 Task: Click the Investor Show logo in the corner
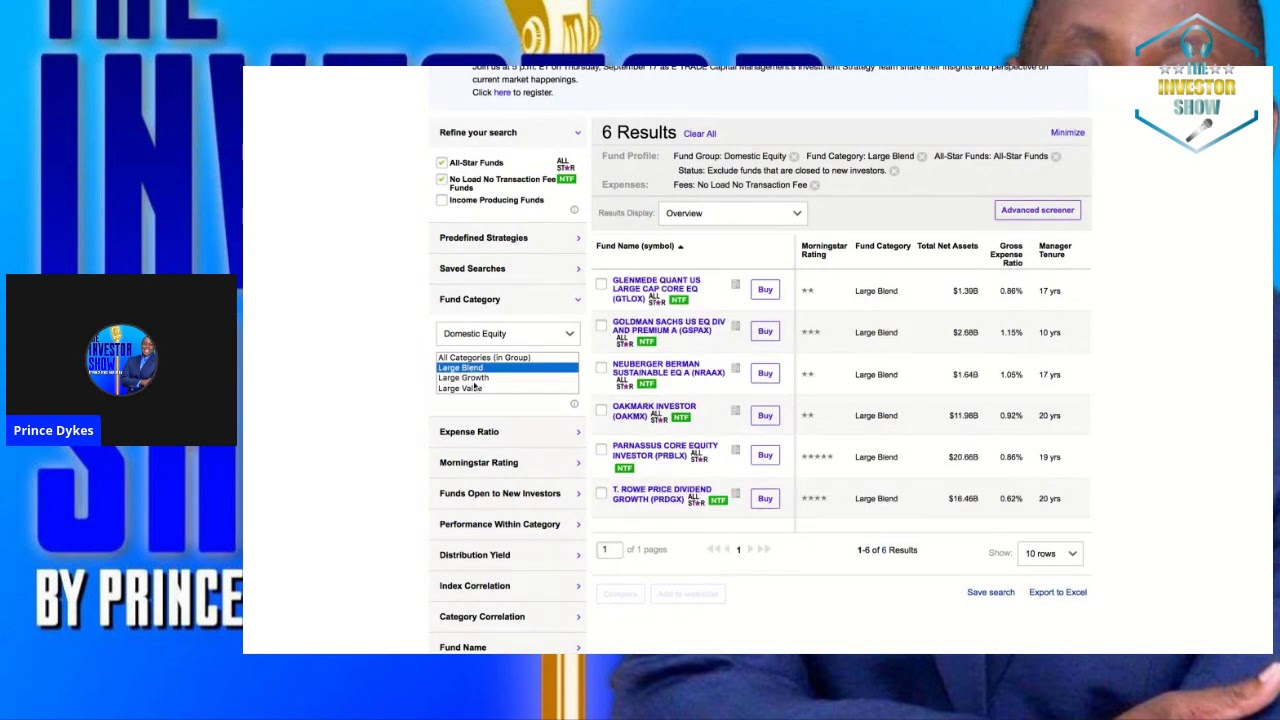[1196, 85]
